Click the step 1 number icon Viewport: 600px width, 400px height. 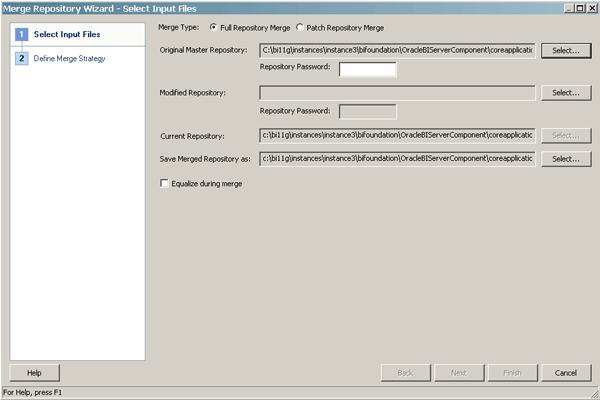(21, 35)
